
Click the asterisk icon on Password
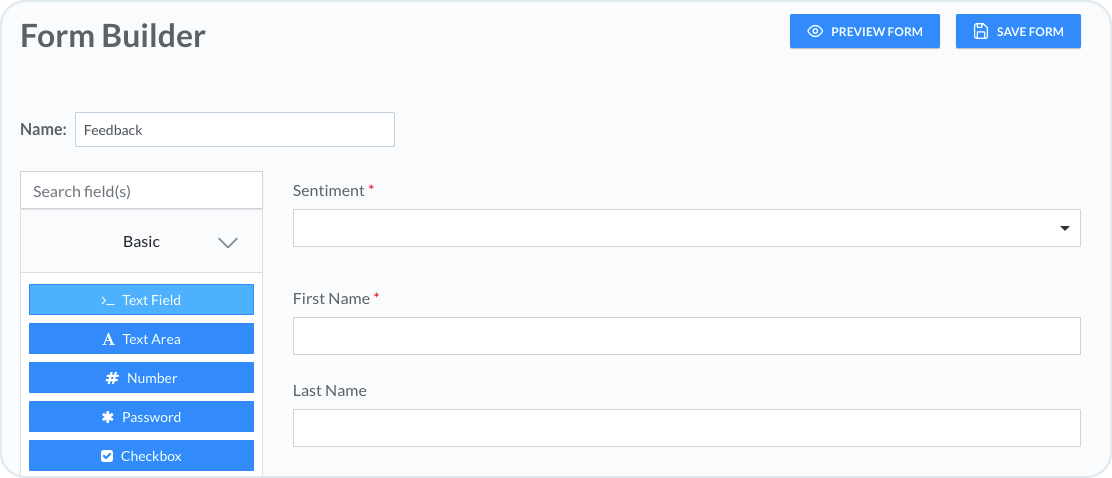[108, 417]
